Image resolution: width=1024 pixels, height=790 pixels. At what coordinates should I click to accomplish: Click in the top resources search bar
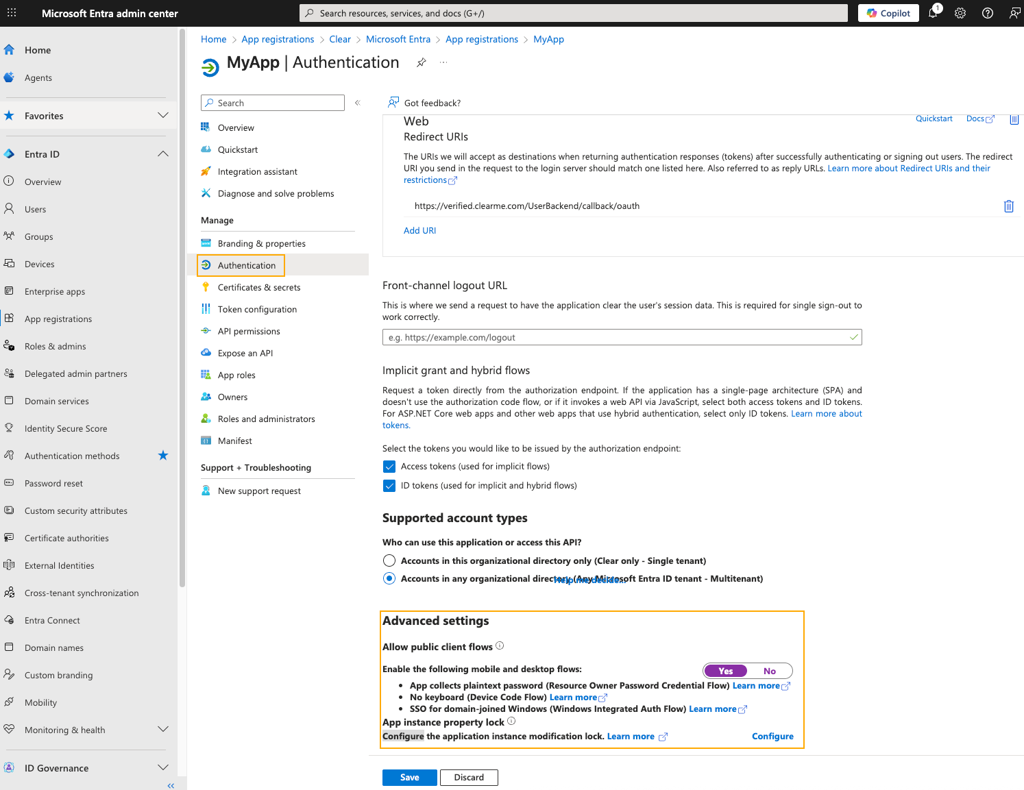click(573, 13)
